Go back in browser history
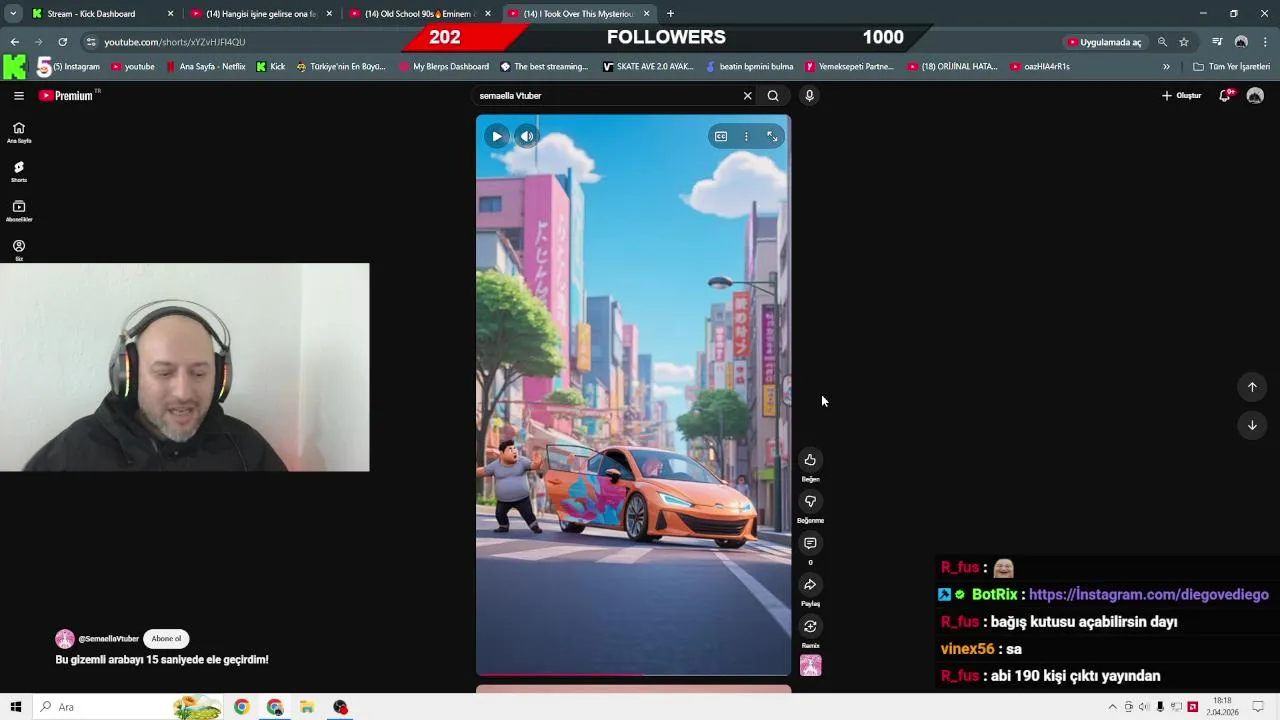Screen dimensions: 1280x720 (x=14, y=42)
